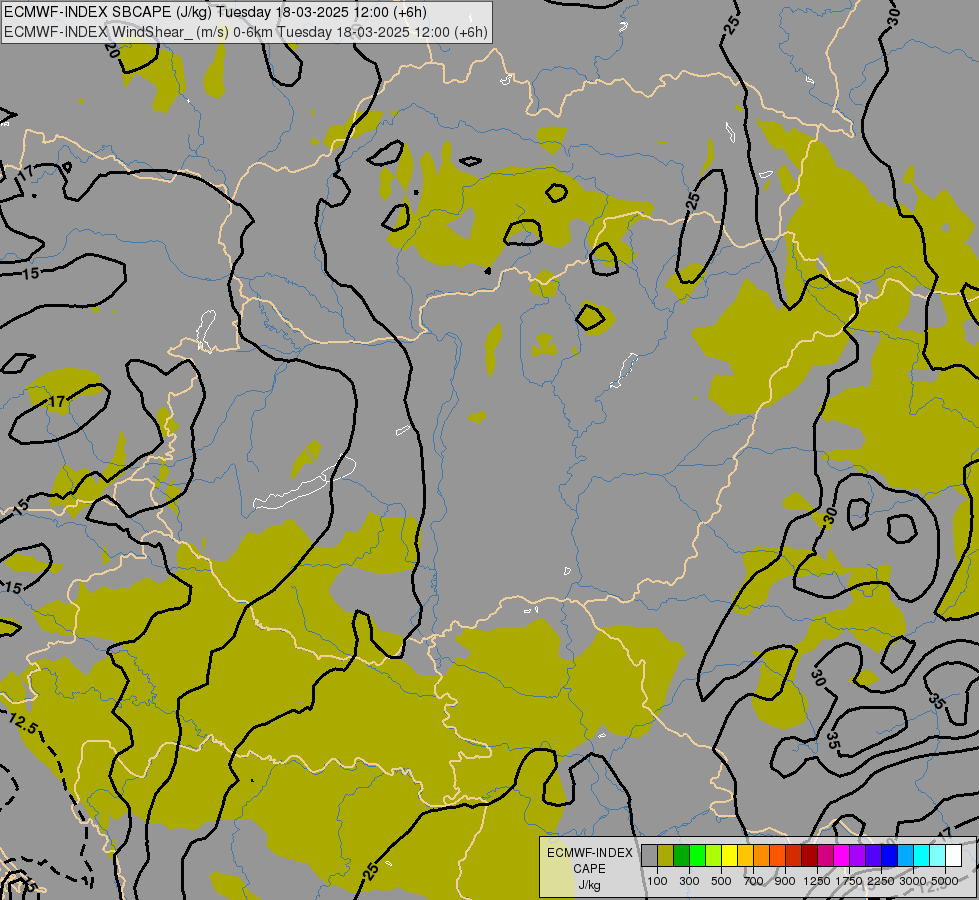Click the SBCAPE title line in the header

[x=215, y=12]
